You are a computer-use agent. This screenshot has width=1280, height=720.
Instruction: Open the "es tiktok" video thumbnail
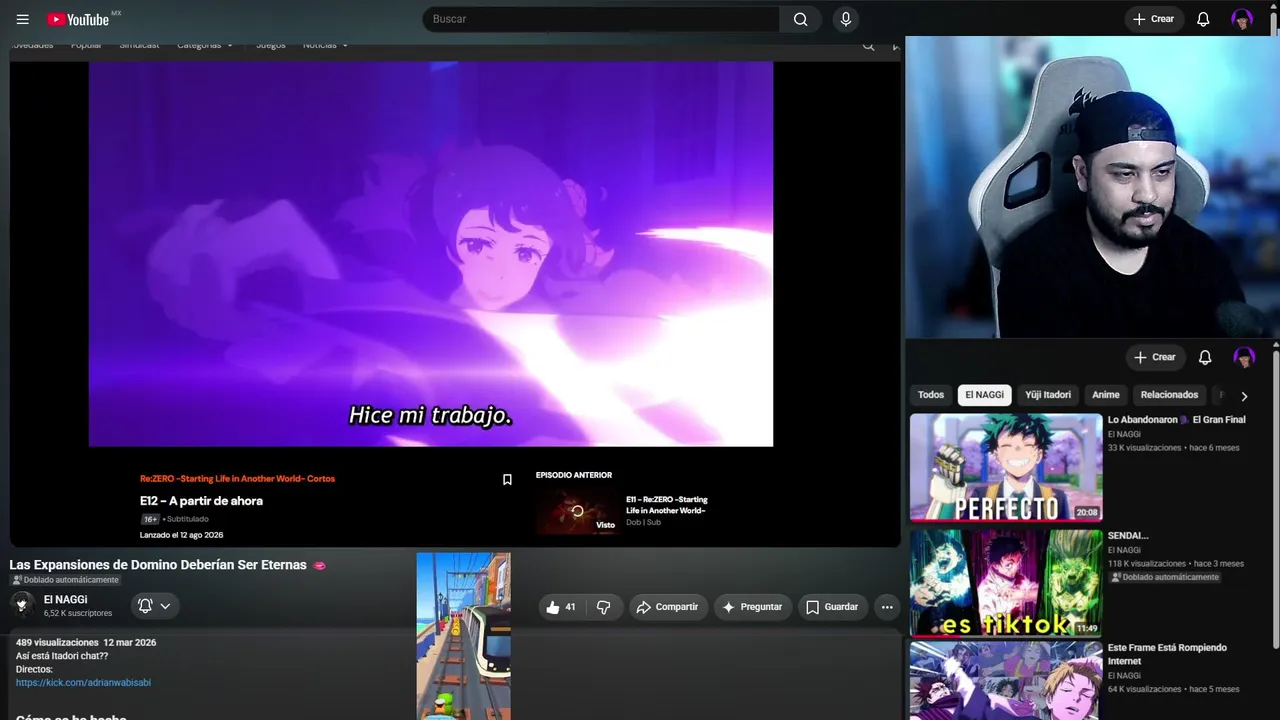pos(1006,583)
